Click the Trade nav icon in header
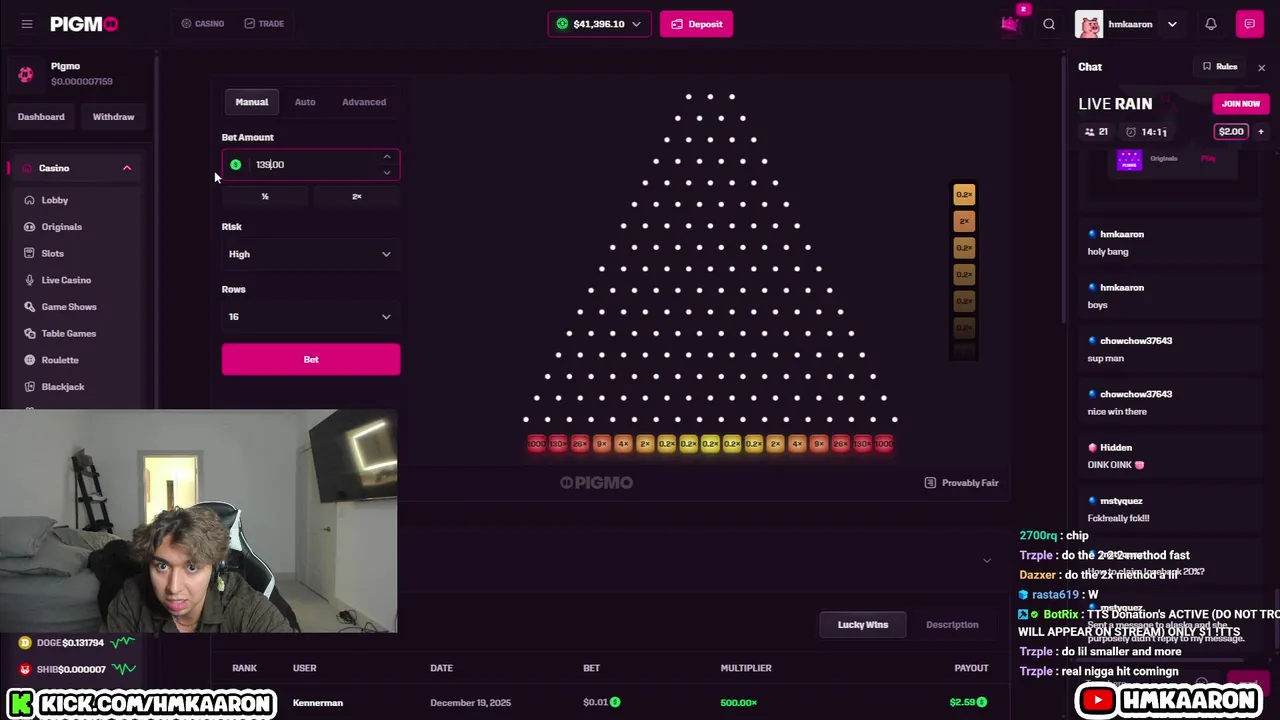1280x720 pixels. click(x=249, y=24)
